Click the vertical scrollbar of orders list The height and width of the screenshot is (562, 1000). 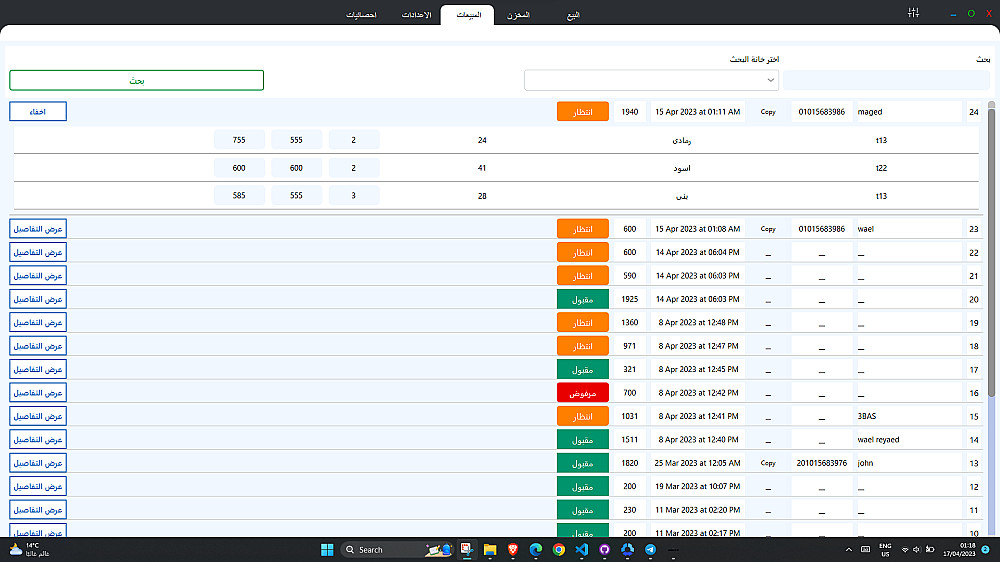click(991, 255)
